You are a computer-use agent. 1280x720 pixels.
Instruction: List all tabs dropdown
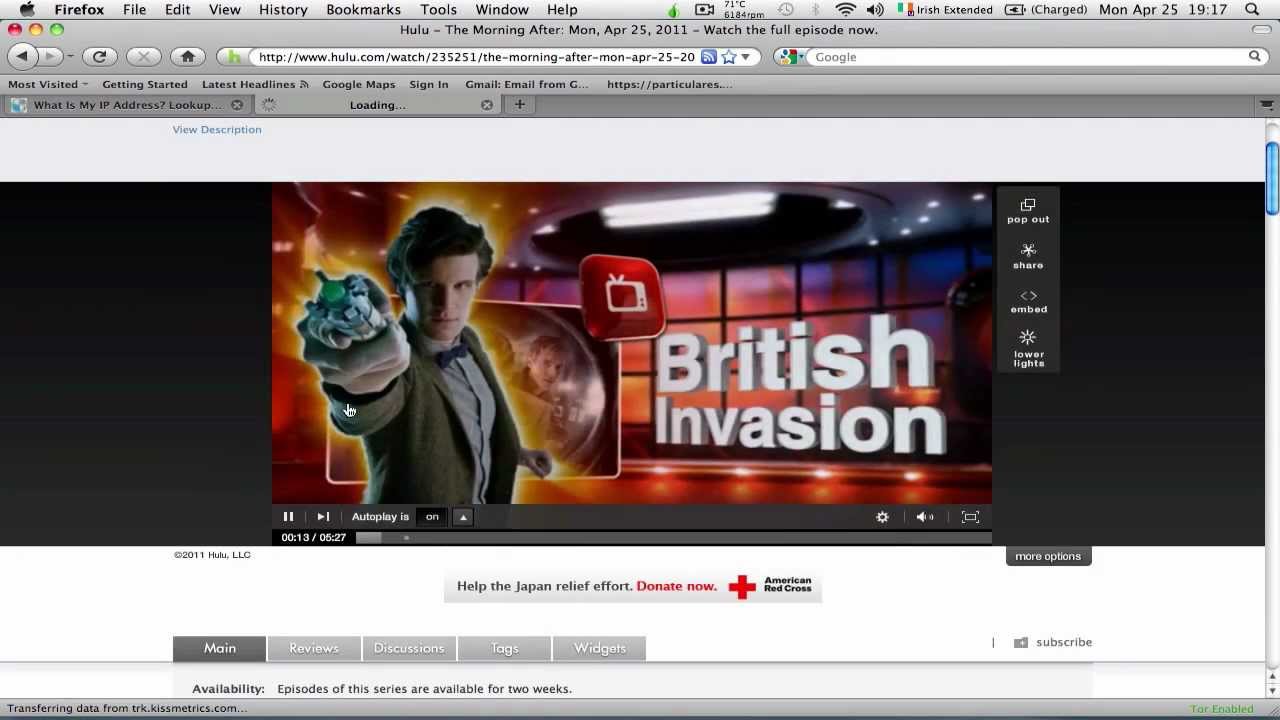pos(1267,105)
